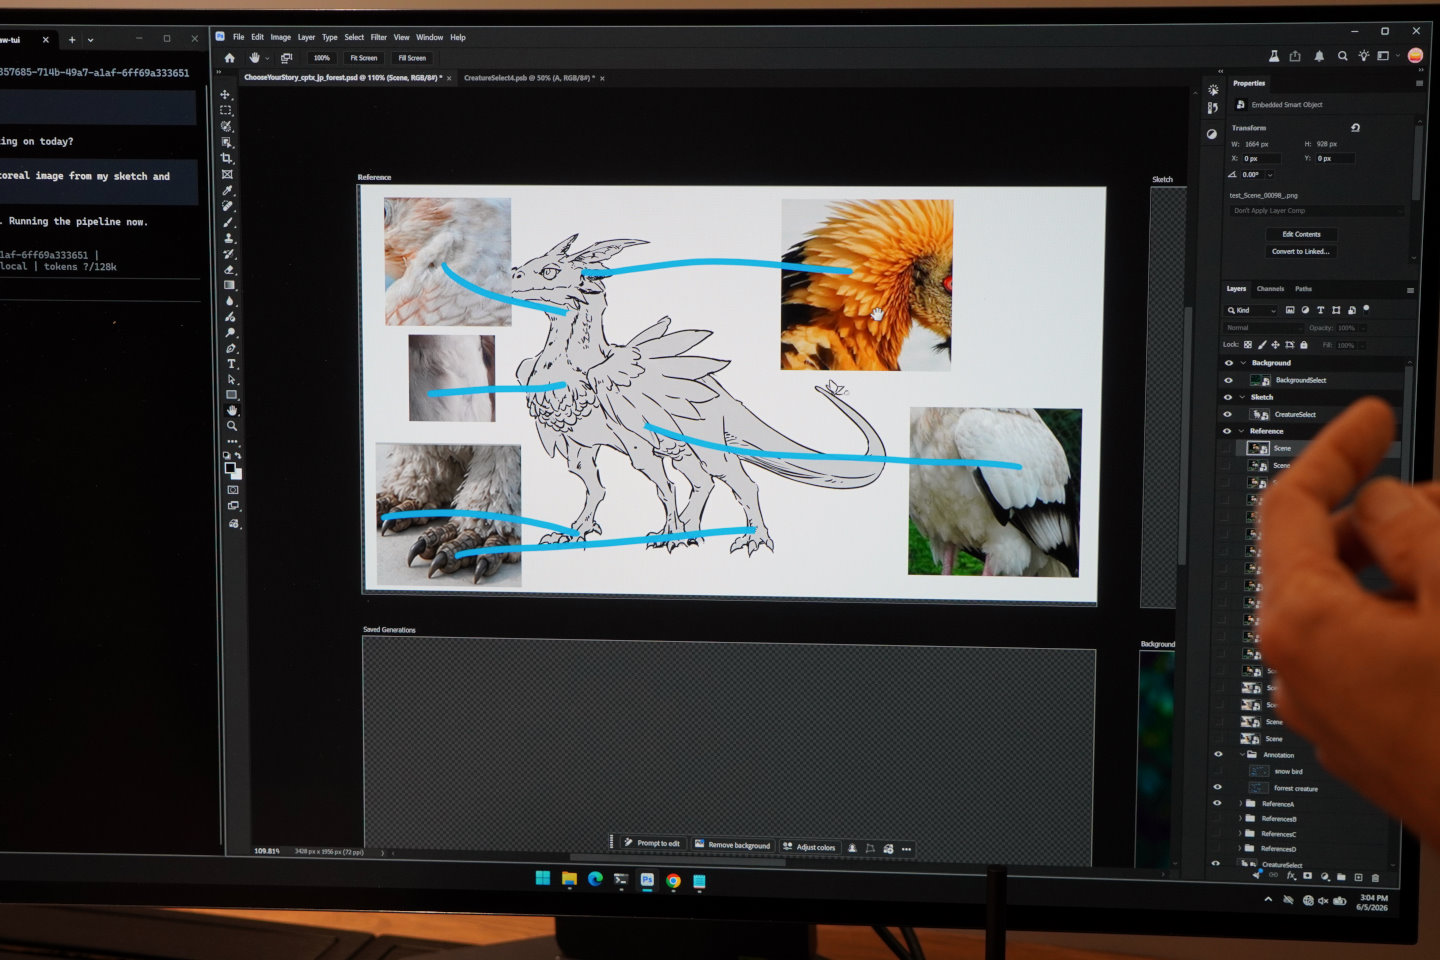Click the layer fx styles icon
The width and height of the screenshot is (1440, 960).
pyautogui.click(x=1291, y=876)
